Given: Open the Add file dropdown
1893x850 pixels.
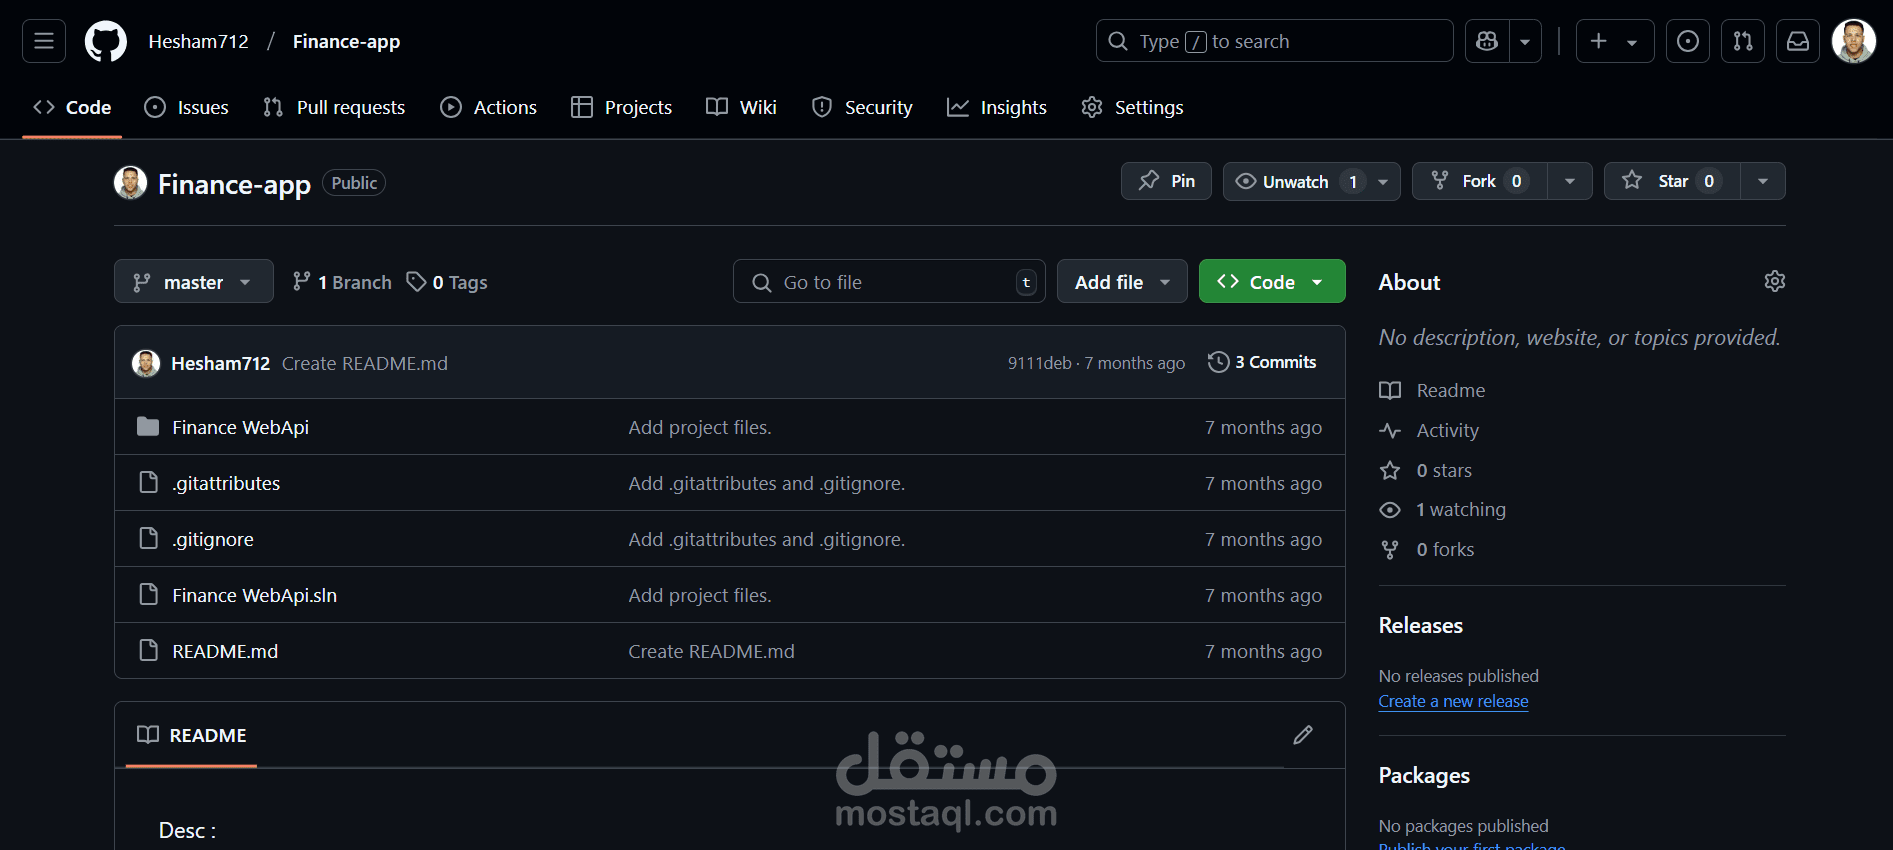Looking at the screenshot, I should tap(1122, 282).
